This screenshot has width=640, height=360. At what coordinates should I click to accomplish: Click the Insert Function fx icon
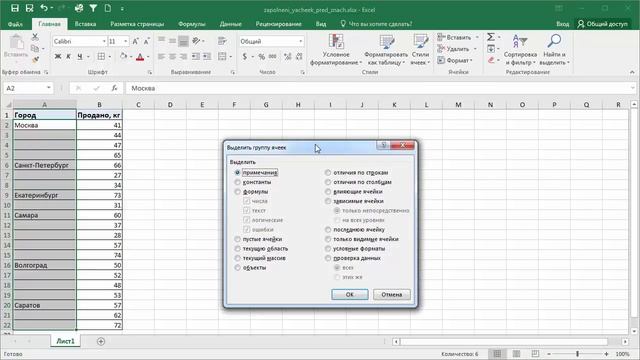[x=114, y=88]
